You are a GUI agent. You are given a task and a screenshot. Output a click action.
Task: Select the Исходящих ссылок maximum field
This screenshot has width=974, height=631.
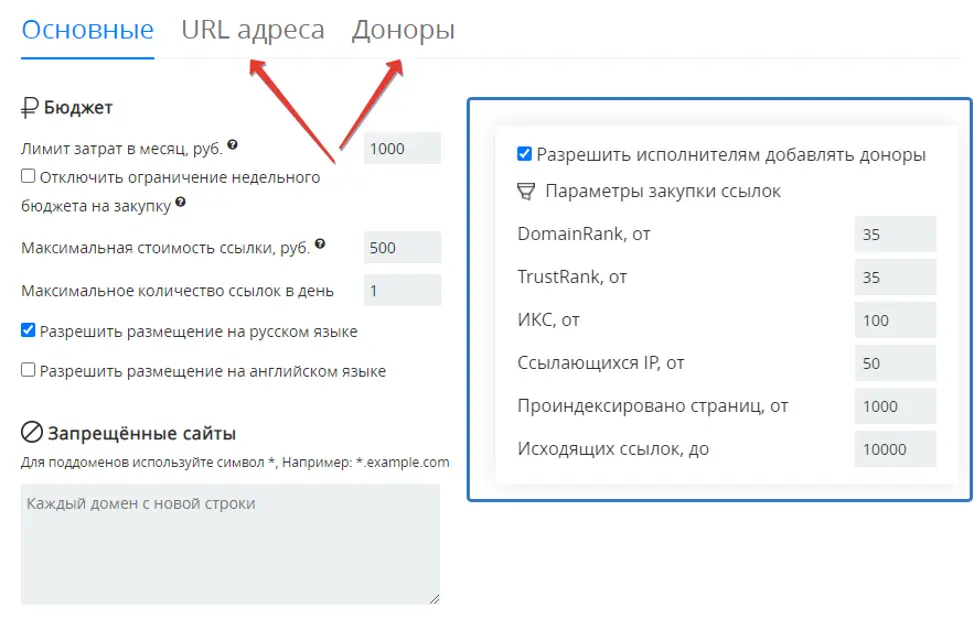pos(895,449)
